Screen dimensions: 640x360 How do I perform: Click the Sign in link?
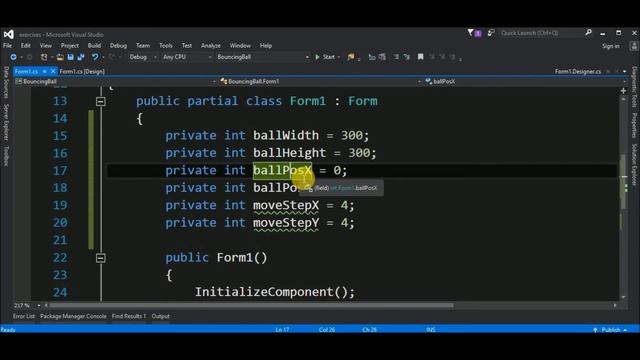point(611,46)
